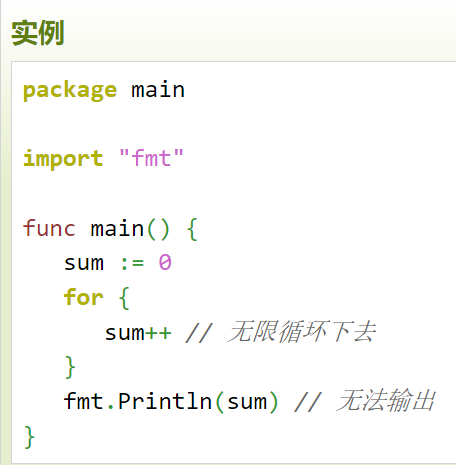Click the 实例 heading

(38, 33)
